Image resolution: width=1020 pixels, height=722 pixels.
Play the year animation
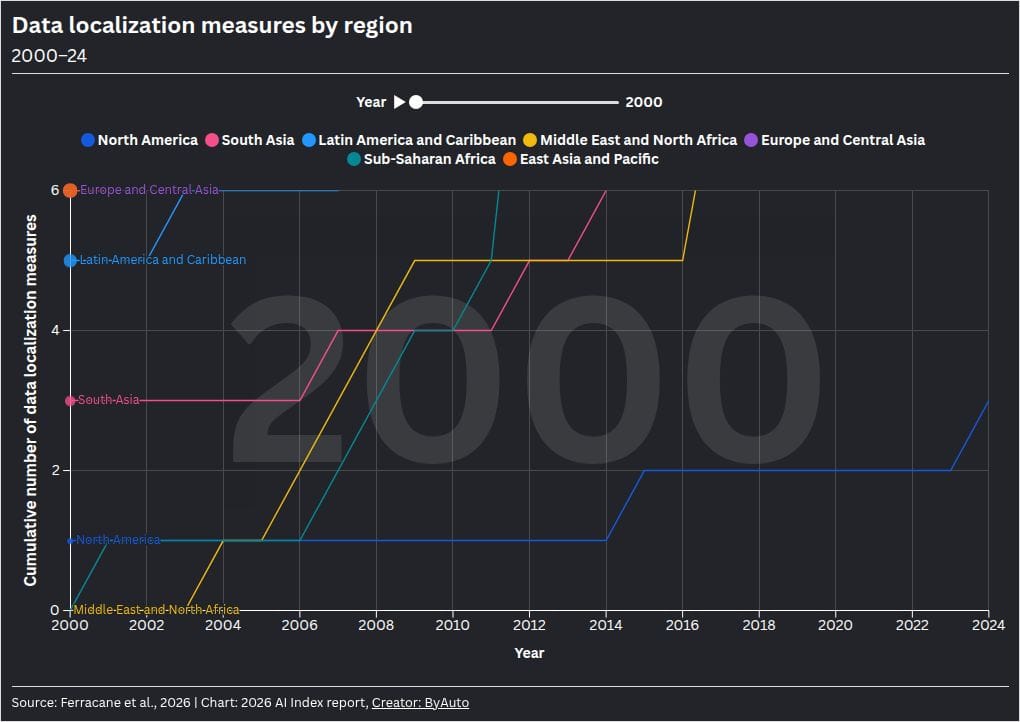[x=399, y=102]
